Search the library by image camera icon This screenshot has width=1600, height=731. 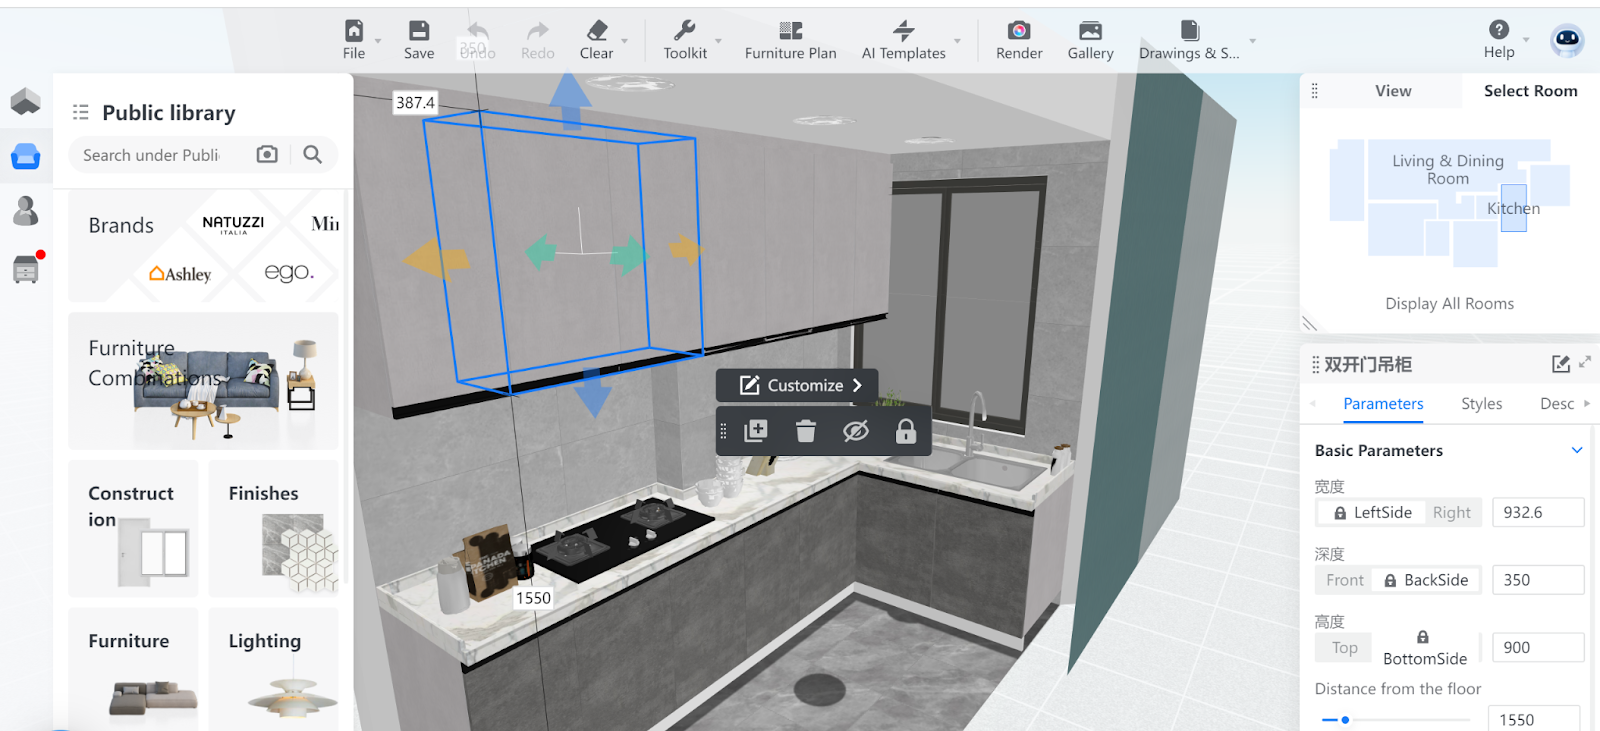point(267,154)
